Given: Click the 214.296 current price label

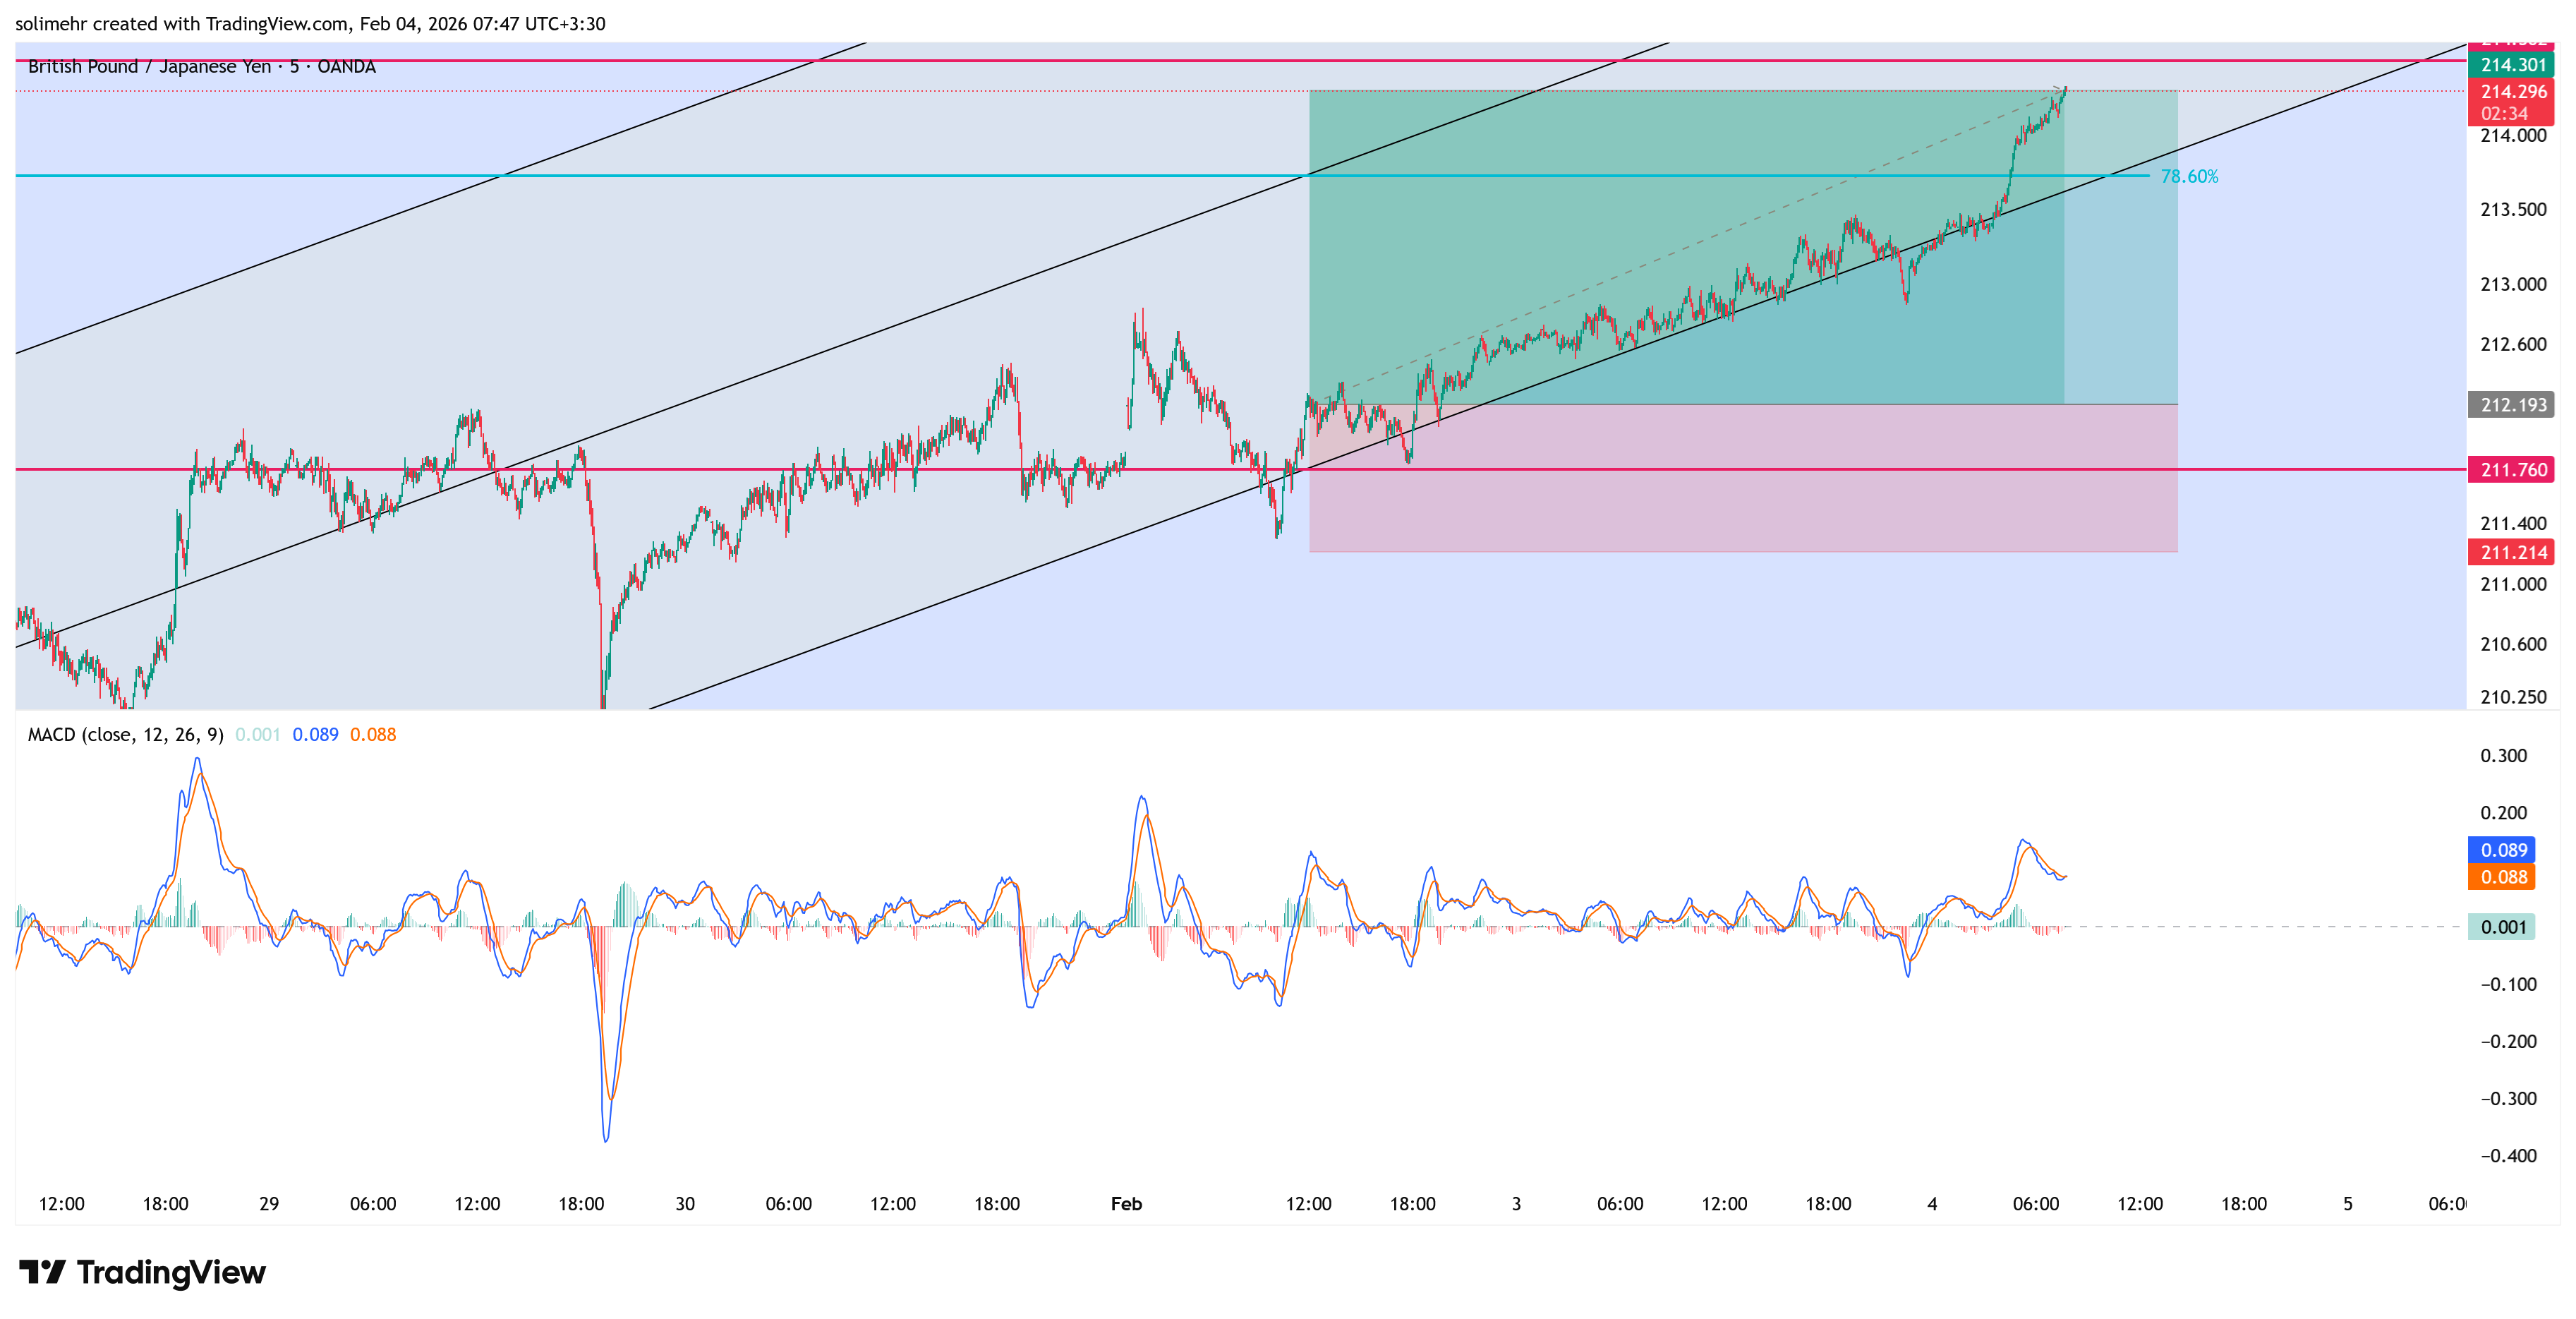Looking at the screenshot, I should tap(2511, 91).
